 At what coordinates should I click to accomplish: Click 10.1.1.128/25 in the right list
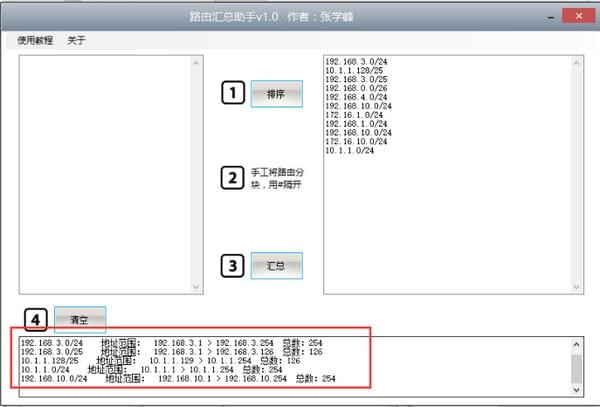tap(354, 70)
